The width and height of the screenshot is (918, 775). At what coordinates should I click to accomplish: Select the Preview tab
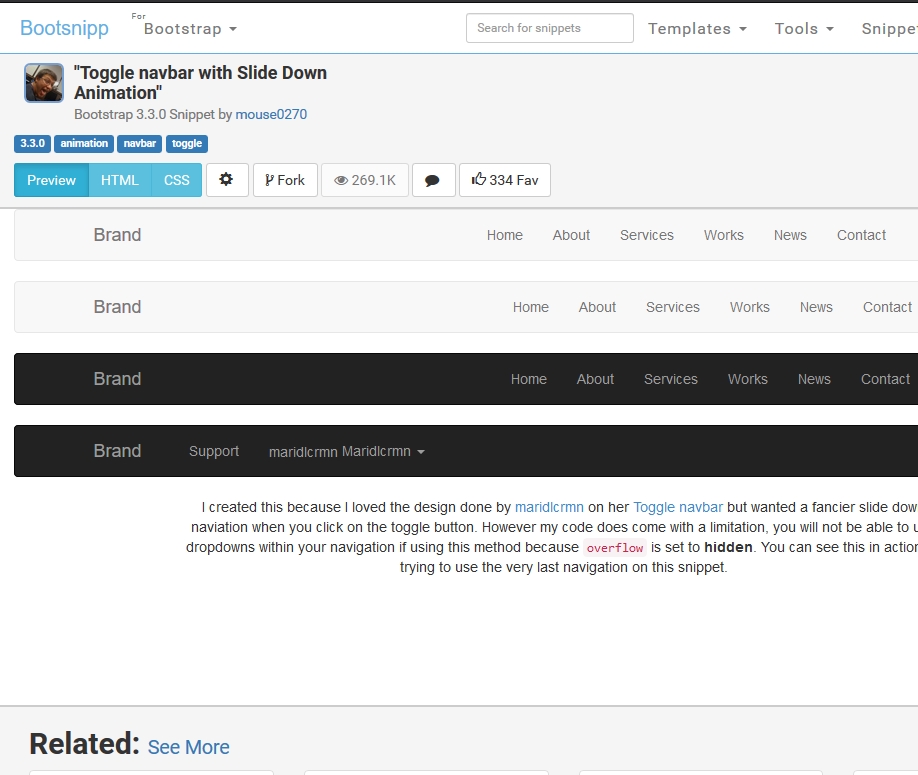tap(51, 180)
